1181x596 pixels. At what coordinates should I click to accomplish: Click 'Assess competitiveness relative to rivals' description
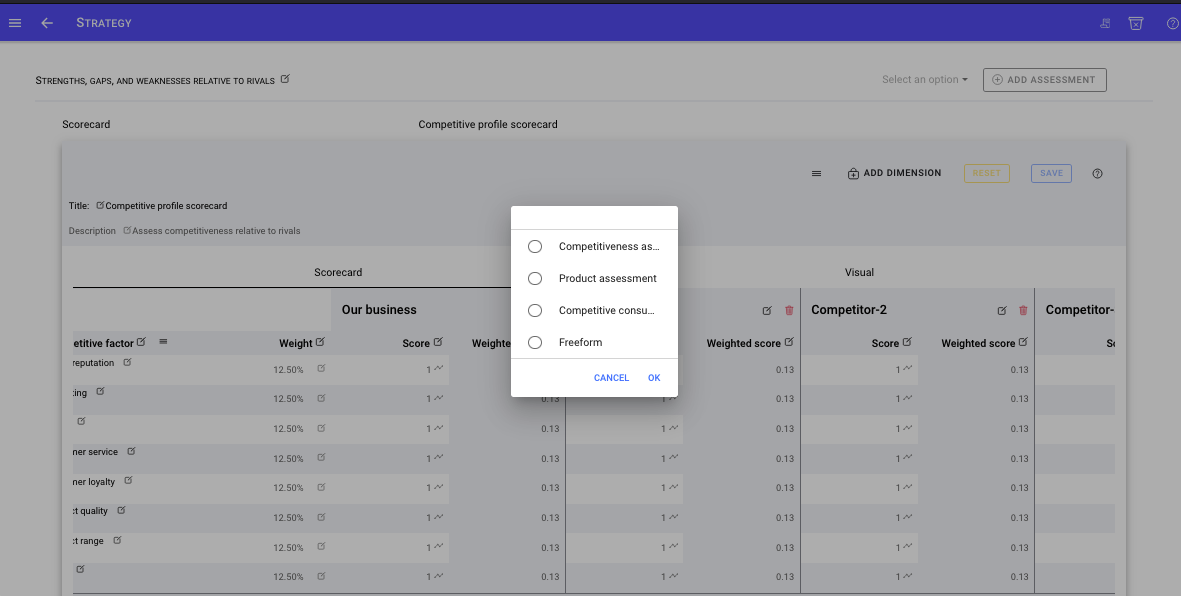point(216,231)
